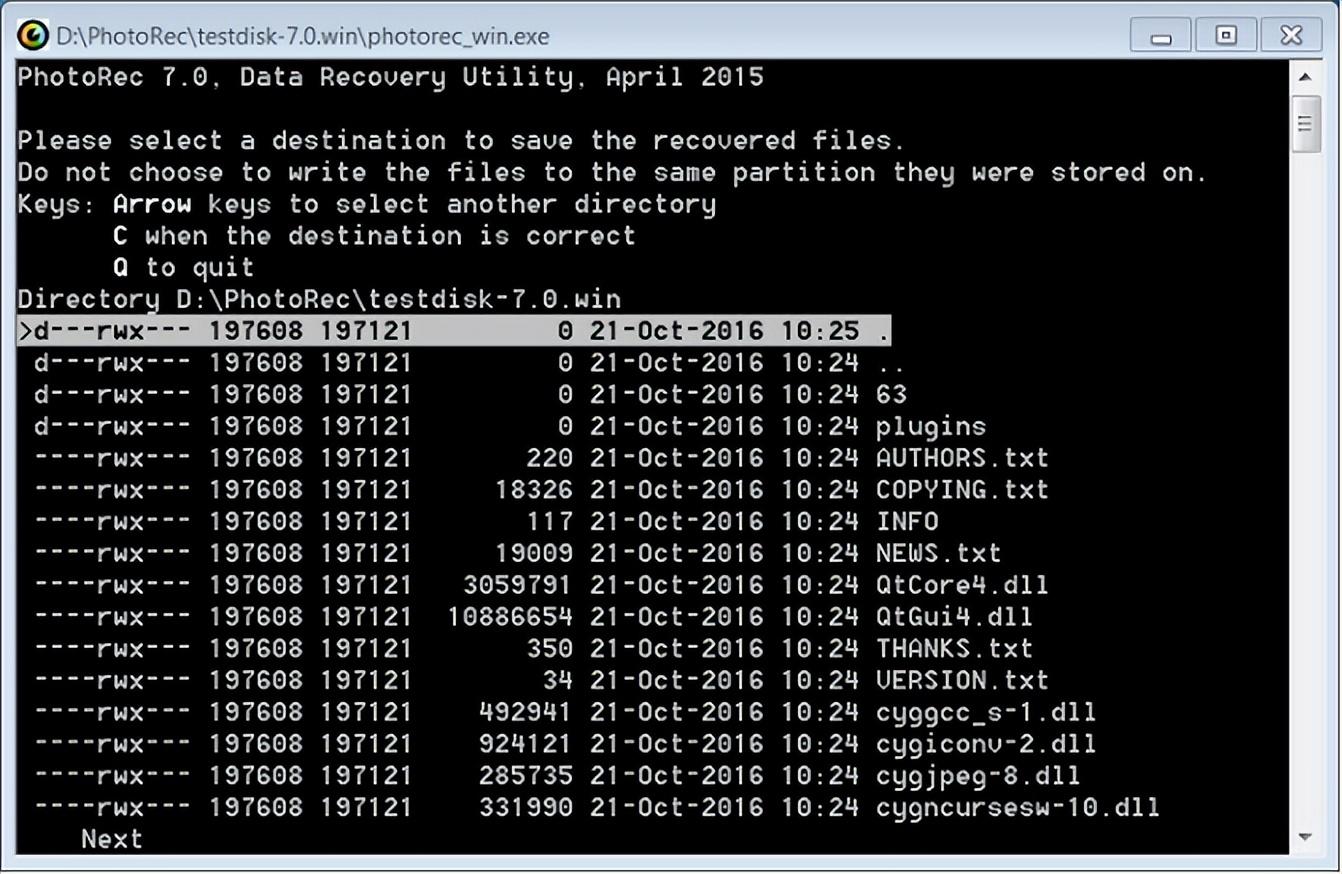The width and height of the screenshot is (1342, 874).
Task: Close the photorec_win.exe window
Action: [x=1291, y=36]
